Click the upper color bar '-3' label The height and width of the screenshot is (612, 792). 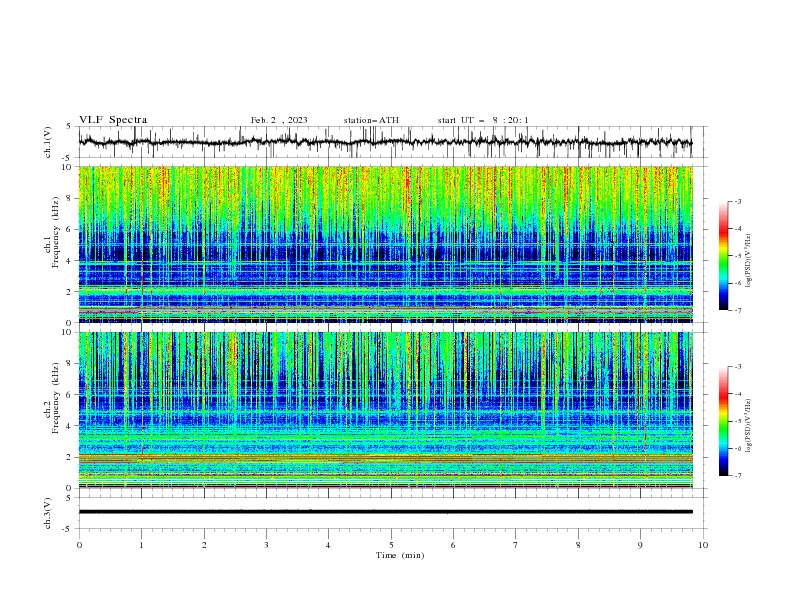(738, 201)
